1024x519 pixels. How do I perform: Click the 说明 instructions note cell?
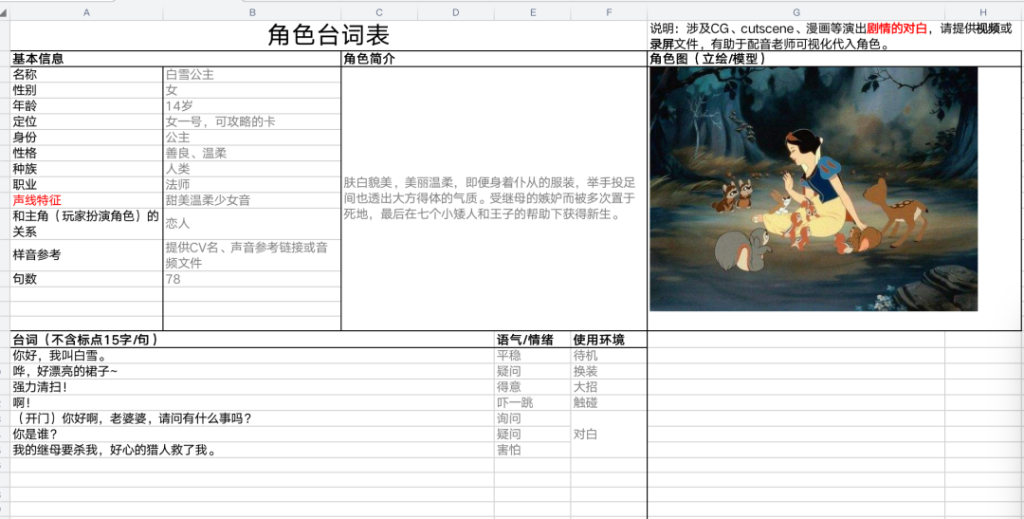point(834,36)
